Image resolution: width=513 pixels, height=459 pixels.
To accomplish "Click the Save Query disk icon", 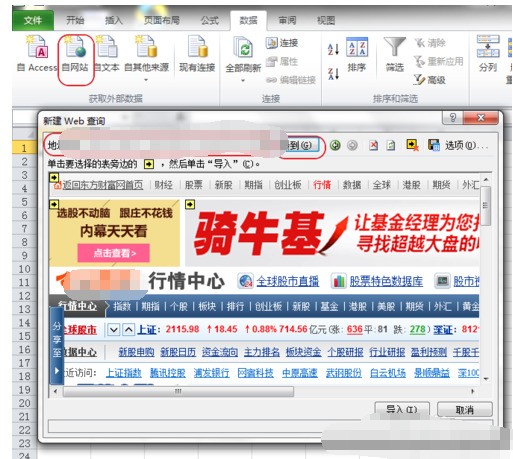I will point(434,145).
